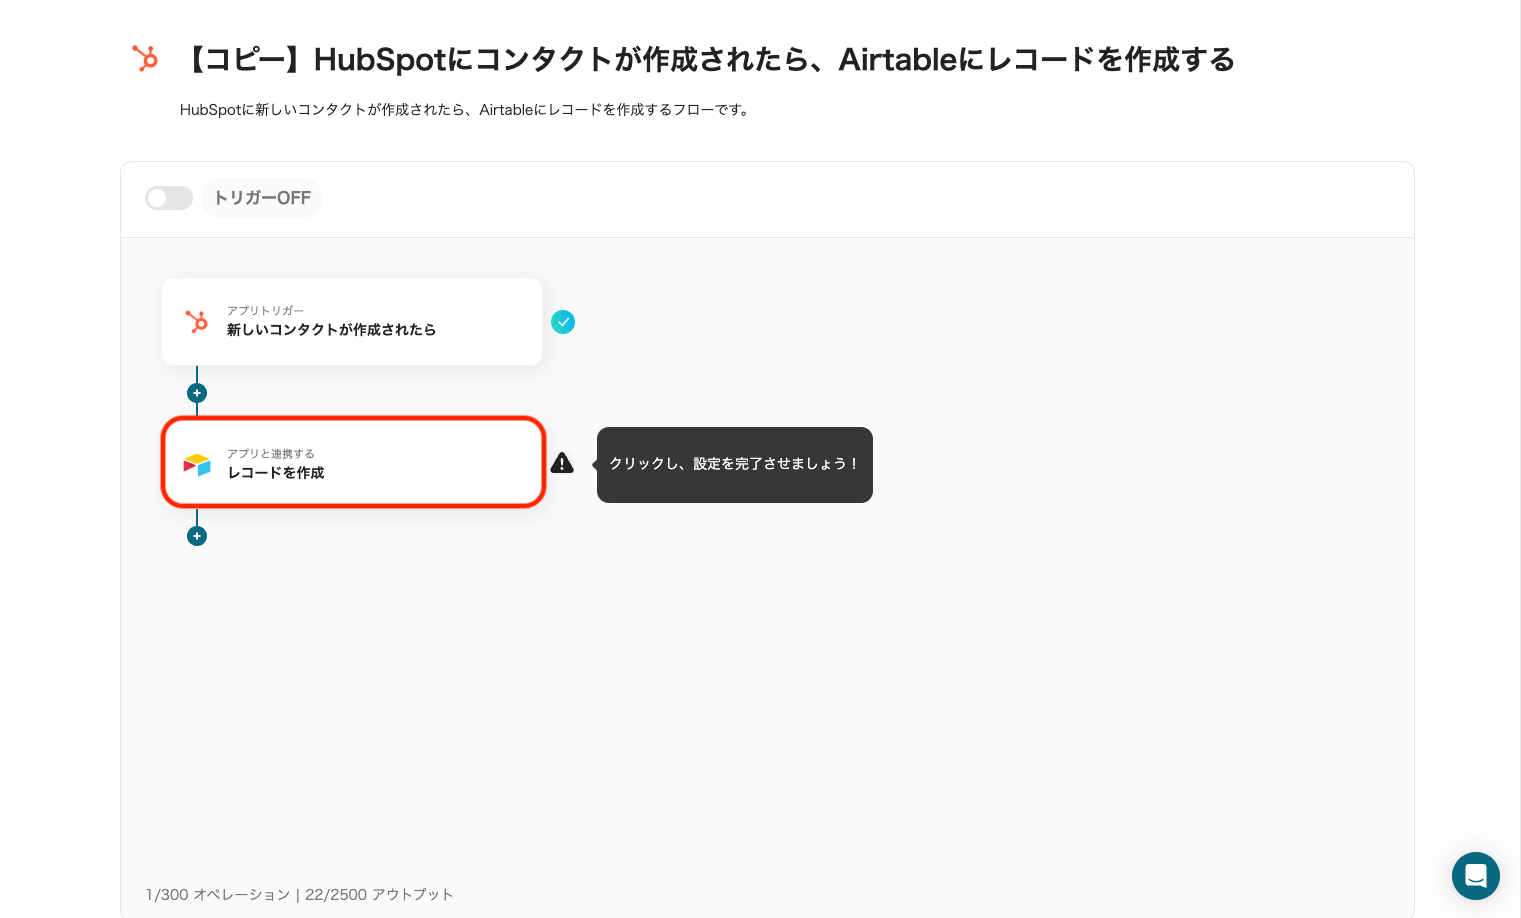This screenshot has height=918, width=1521.
Task: Click the teal completed checkmark icon
Action: tap(563, 322)
